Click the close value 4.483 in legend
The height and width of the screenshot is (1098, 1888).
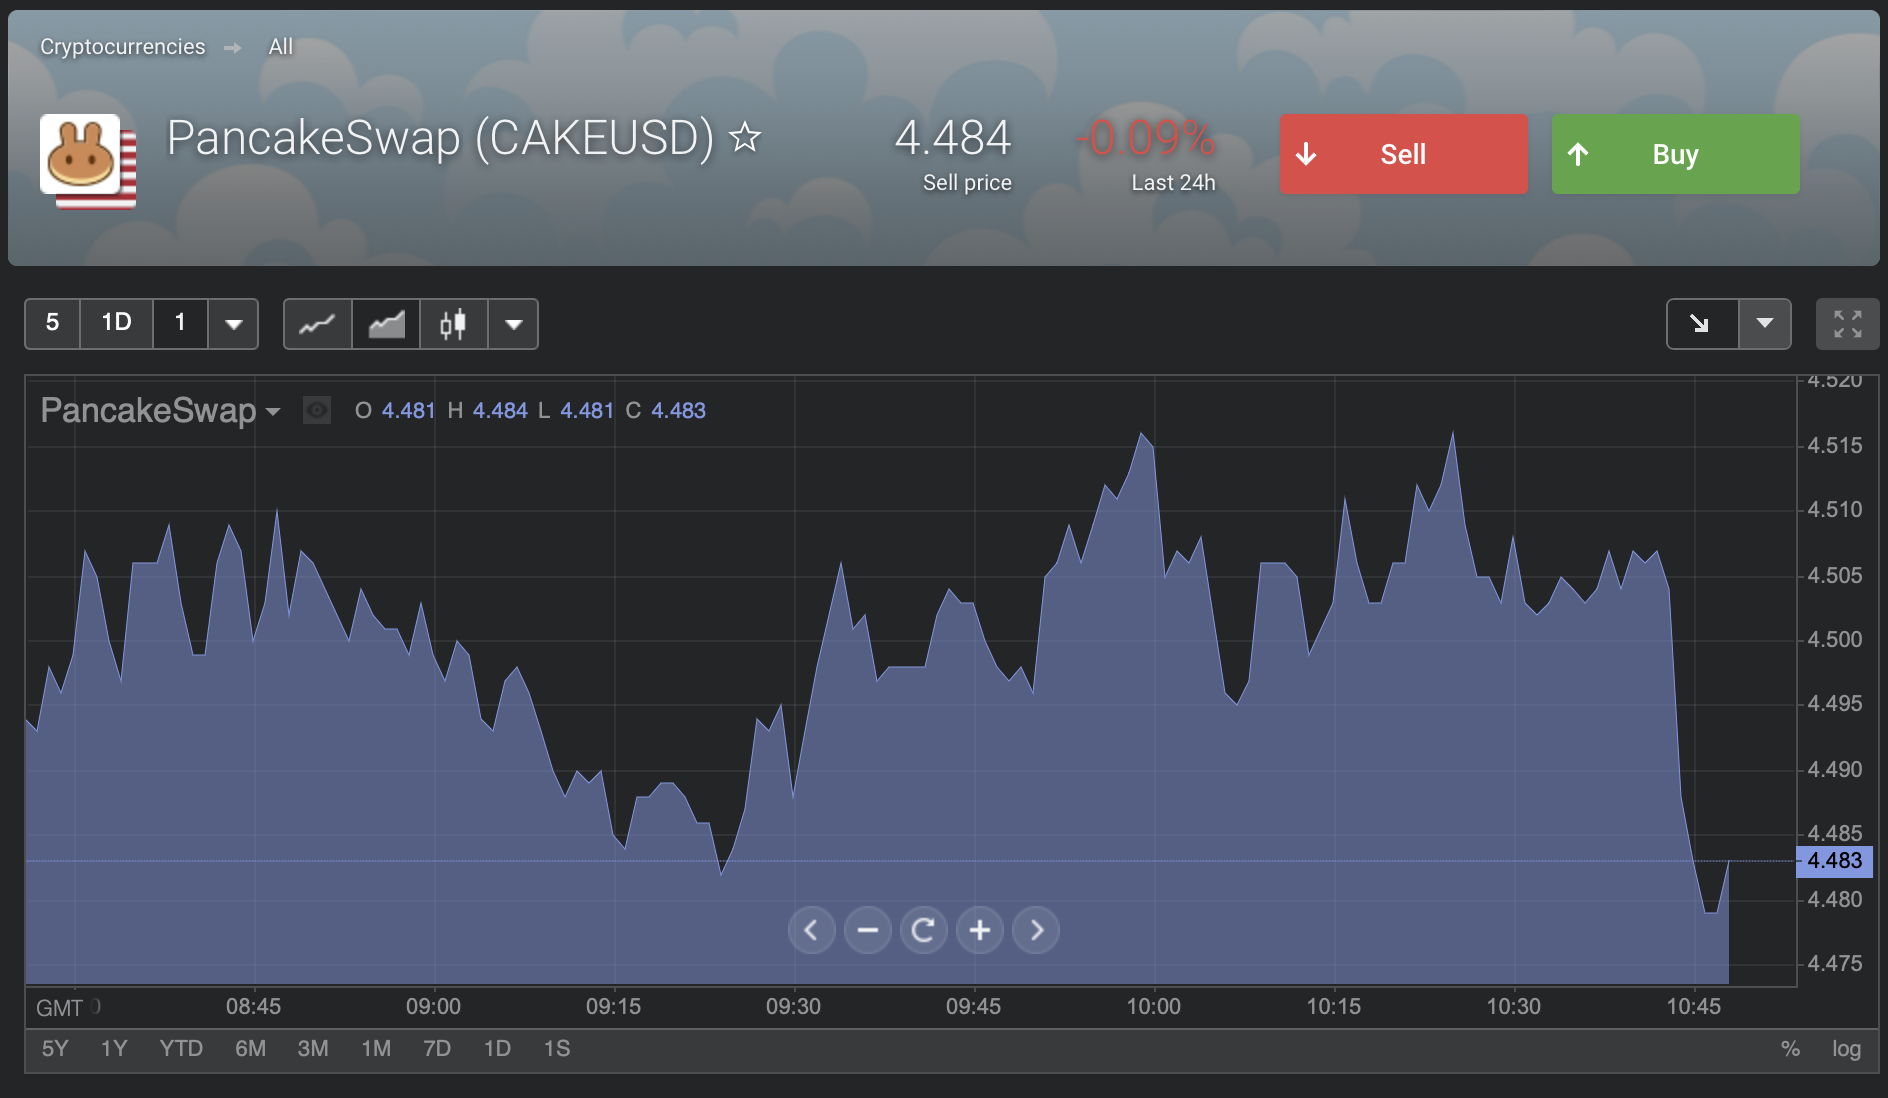pos(678,411)
